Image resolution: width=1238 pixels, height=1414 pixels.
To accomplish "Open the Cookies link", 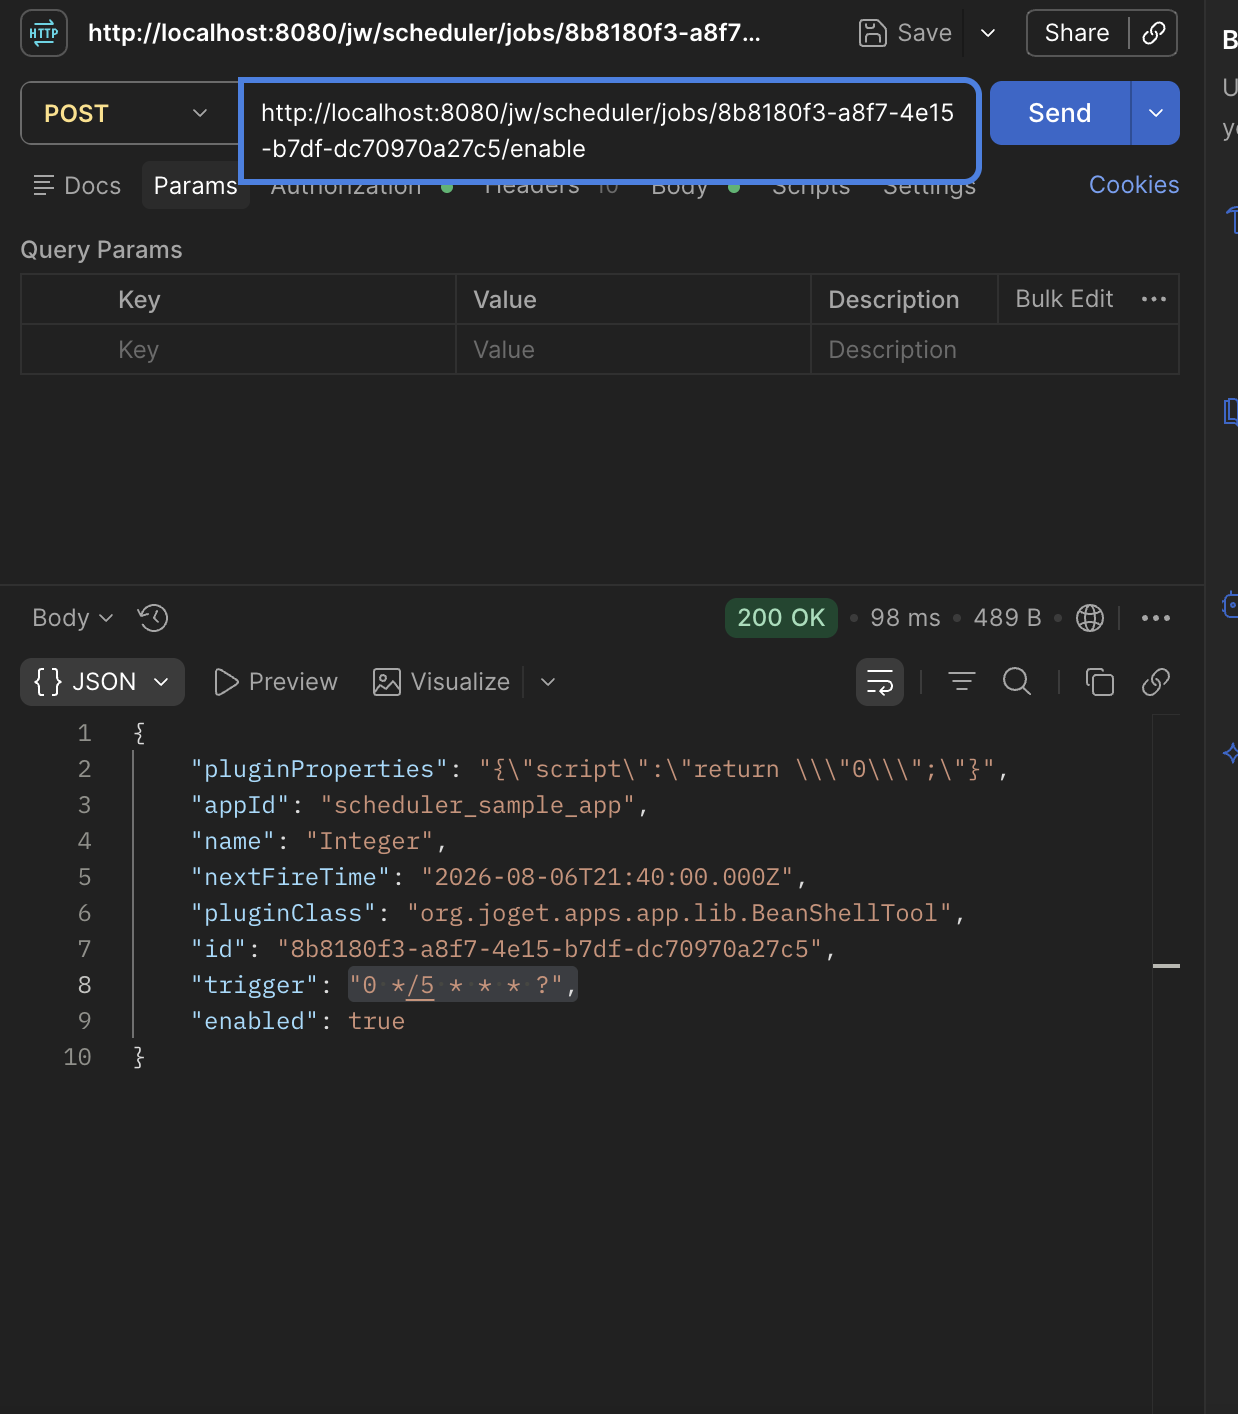I will click(1134, 185).
